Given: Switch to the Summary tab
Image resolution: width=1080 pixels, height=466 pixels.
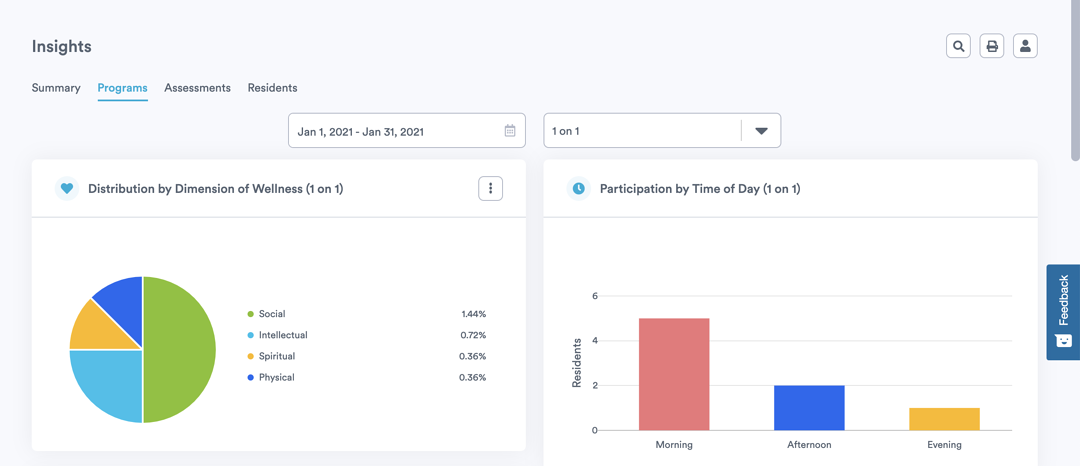Looking at the screenshot, I should (x=56, y=88).
